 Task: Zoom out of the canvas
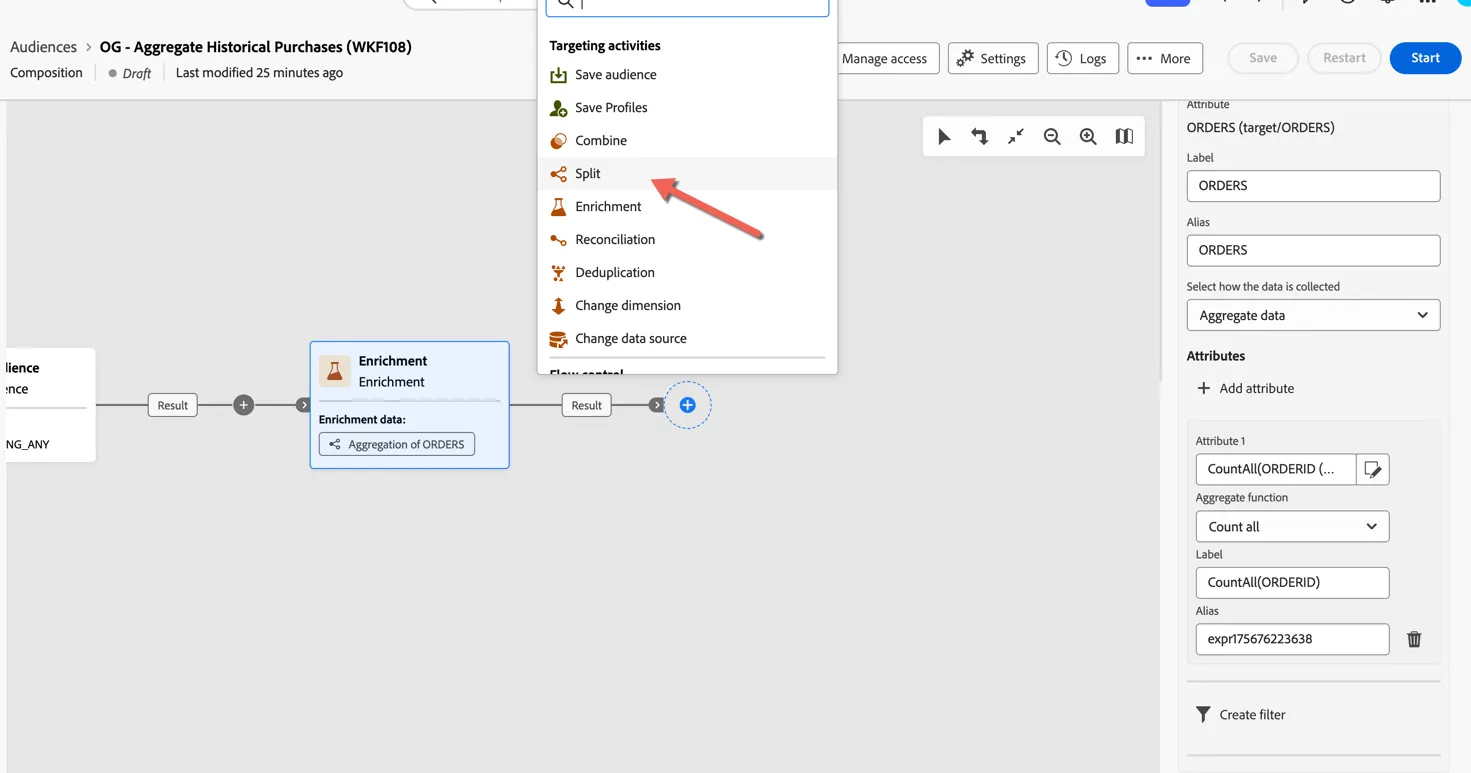1052,137
